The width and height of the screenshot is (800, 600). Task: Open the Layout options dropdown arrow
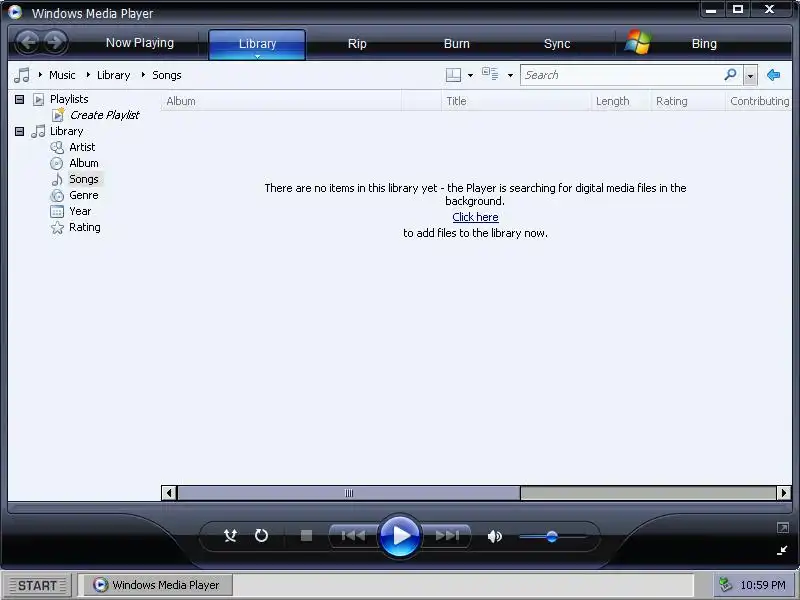[470, 76]
